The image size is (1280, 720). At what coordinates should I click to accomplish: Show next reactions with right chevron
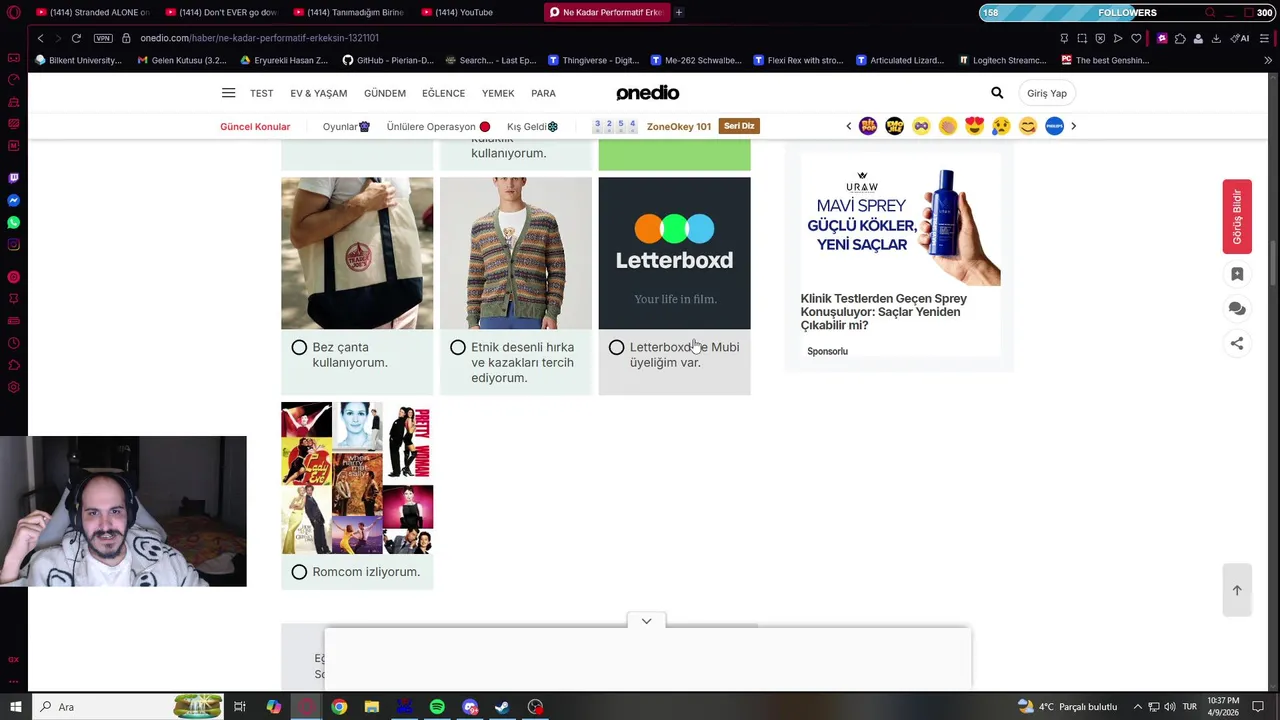(x=1073, y=126)
